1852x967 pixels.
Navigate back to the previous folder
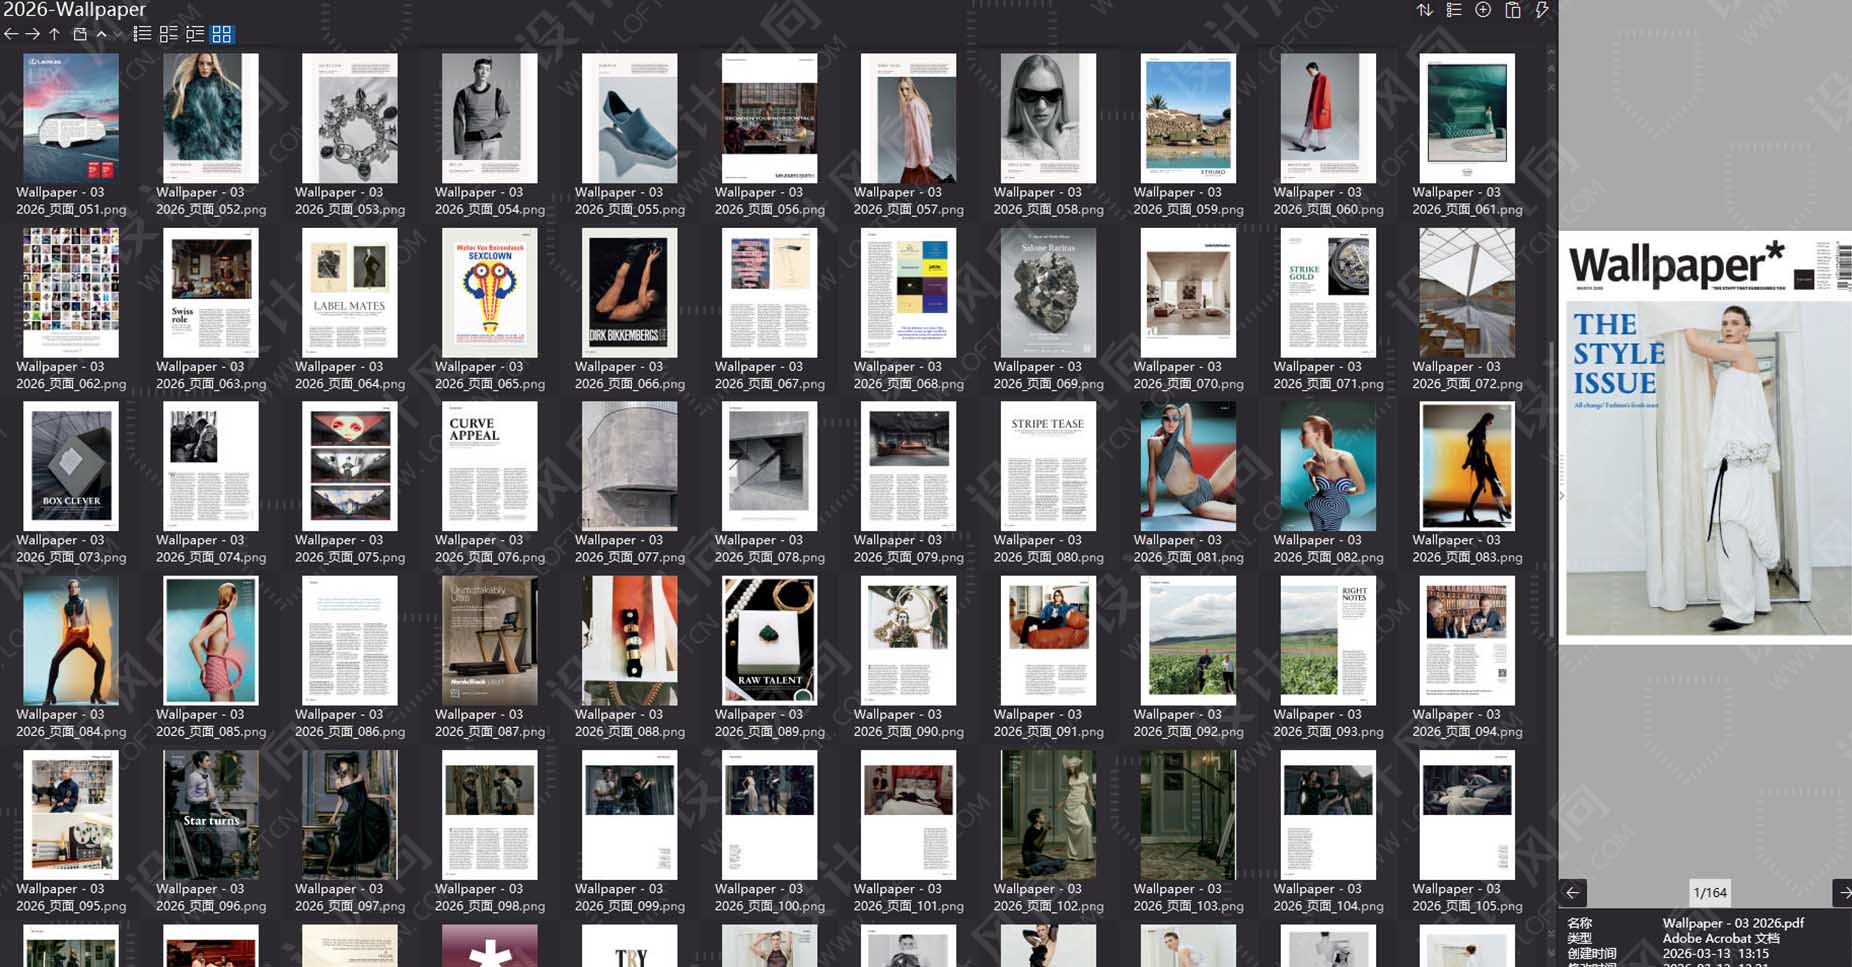pyautogui.click(x=10, y=34)
